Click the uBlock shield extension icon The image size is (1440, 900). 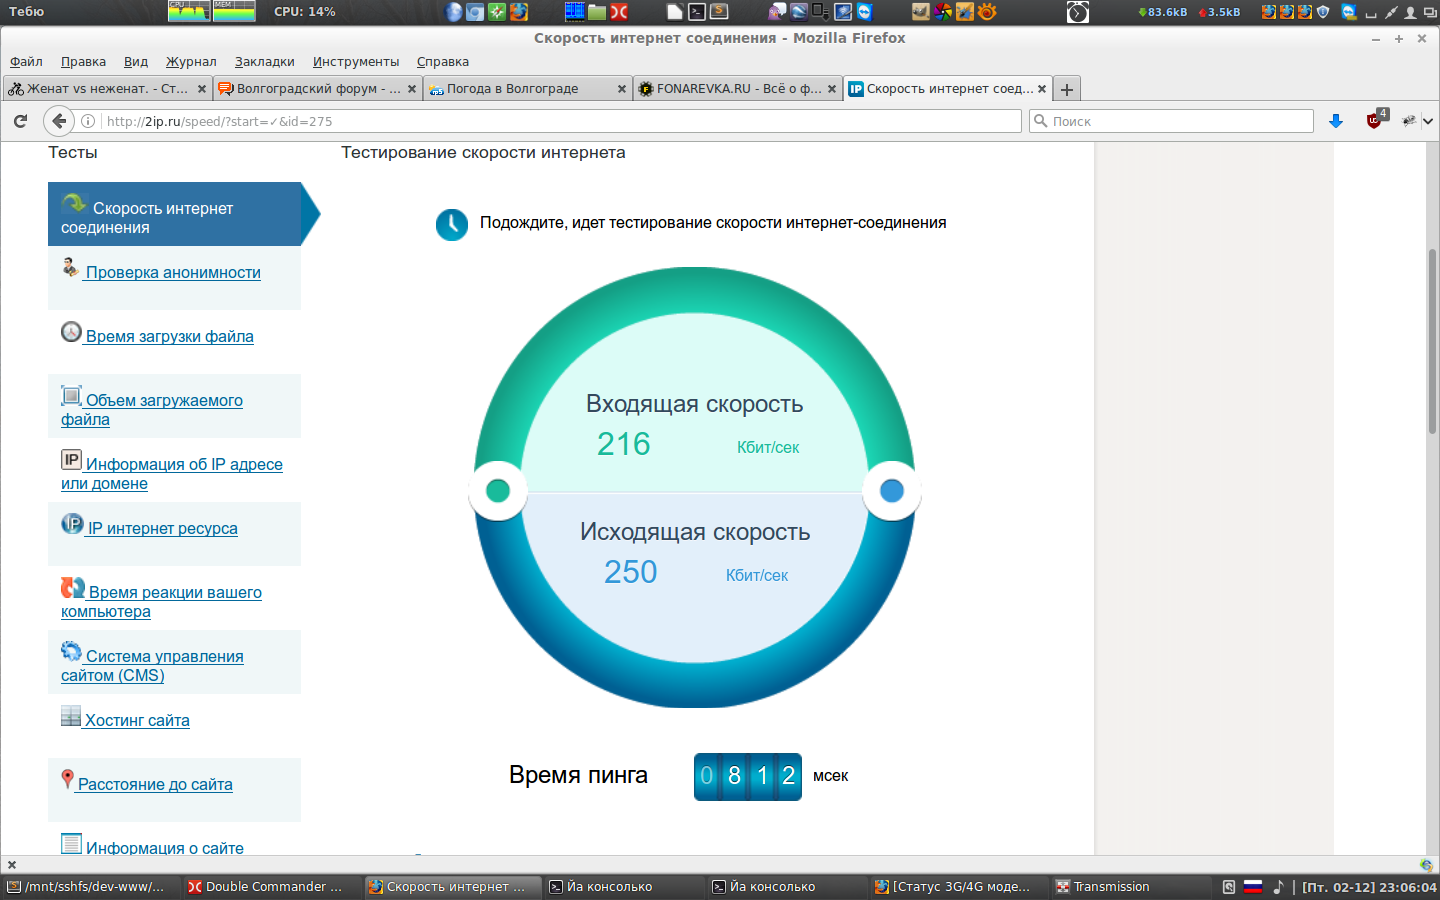1374,121
